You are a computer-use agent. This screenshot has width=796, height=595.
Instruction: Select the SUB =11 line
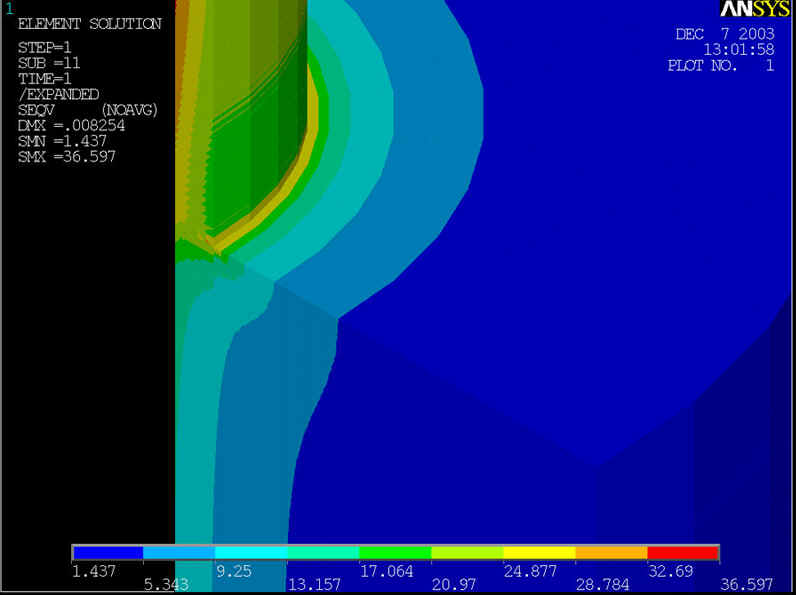[x=49, y=63]
